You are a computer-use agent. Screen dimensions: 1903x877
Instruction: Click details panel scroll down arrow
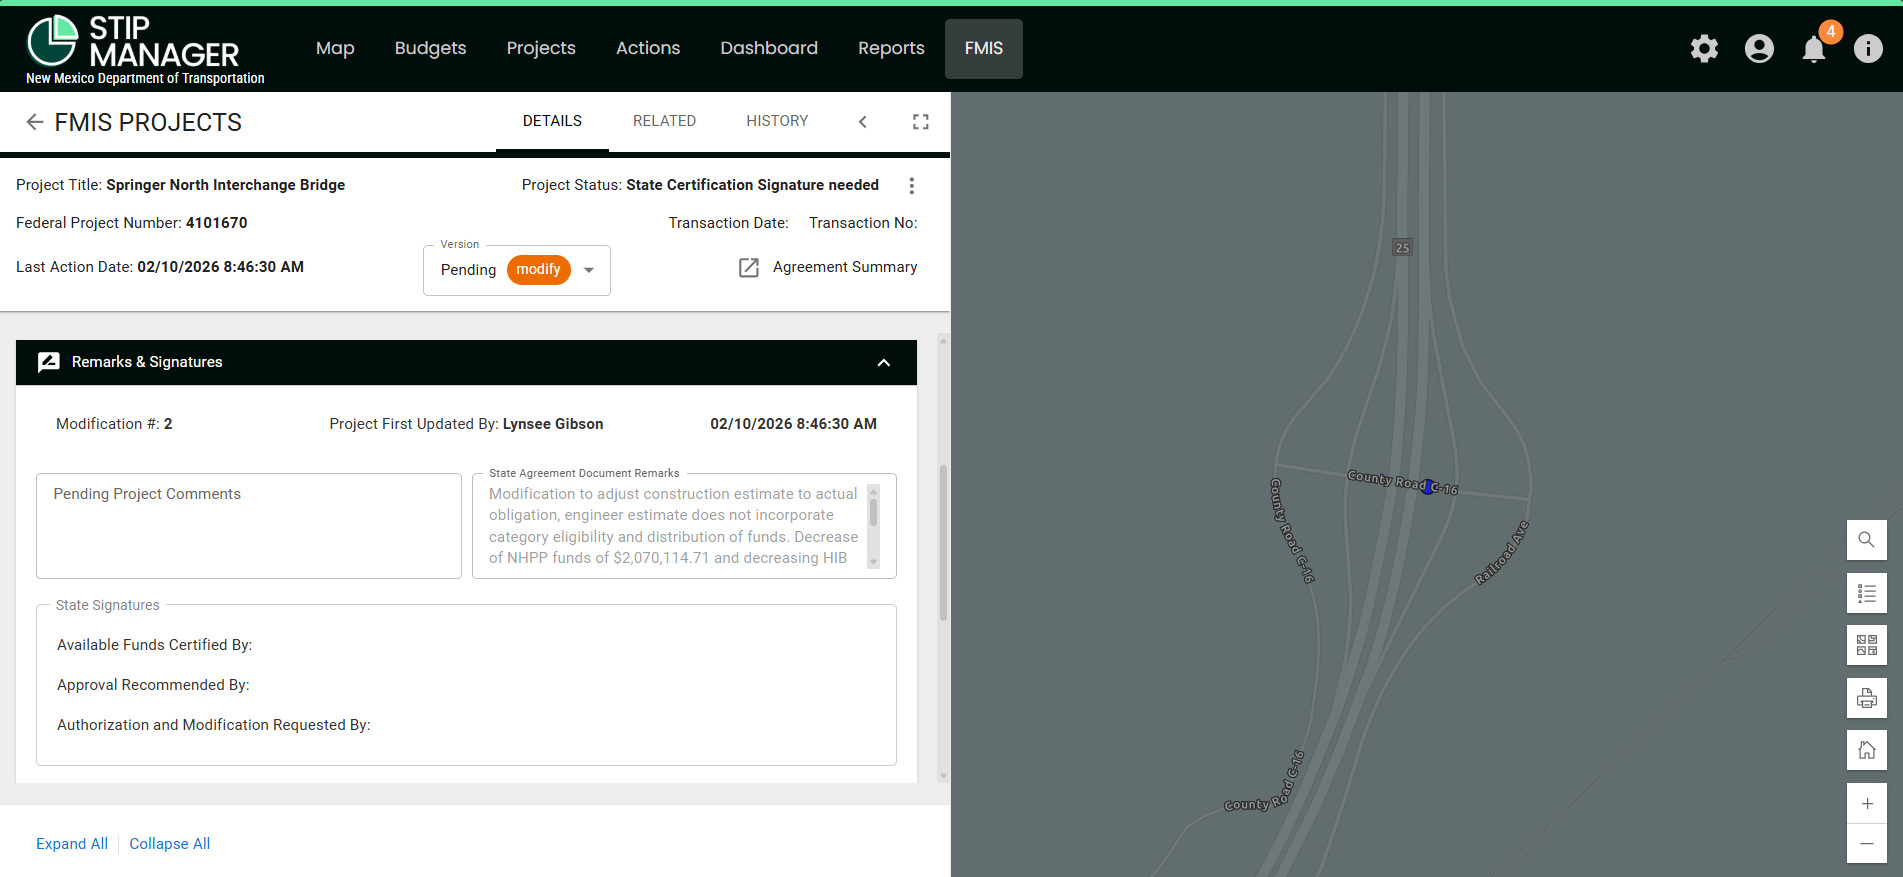pos(943,776)
